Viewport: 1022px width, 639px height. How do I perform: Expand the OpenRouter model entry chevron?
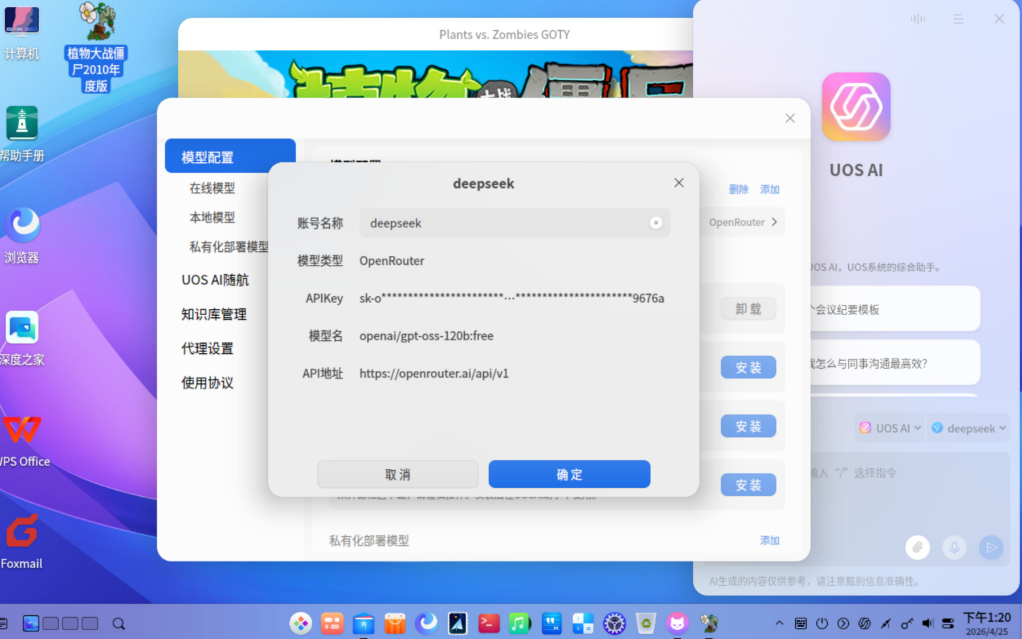(x=774, y=222)
